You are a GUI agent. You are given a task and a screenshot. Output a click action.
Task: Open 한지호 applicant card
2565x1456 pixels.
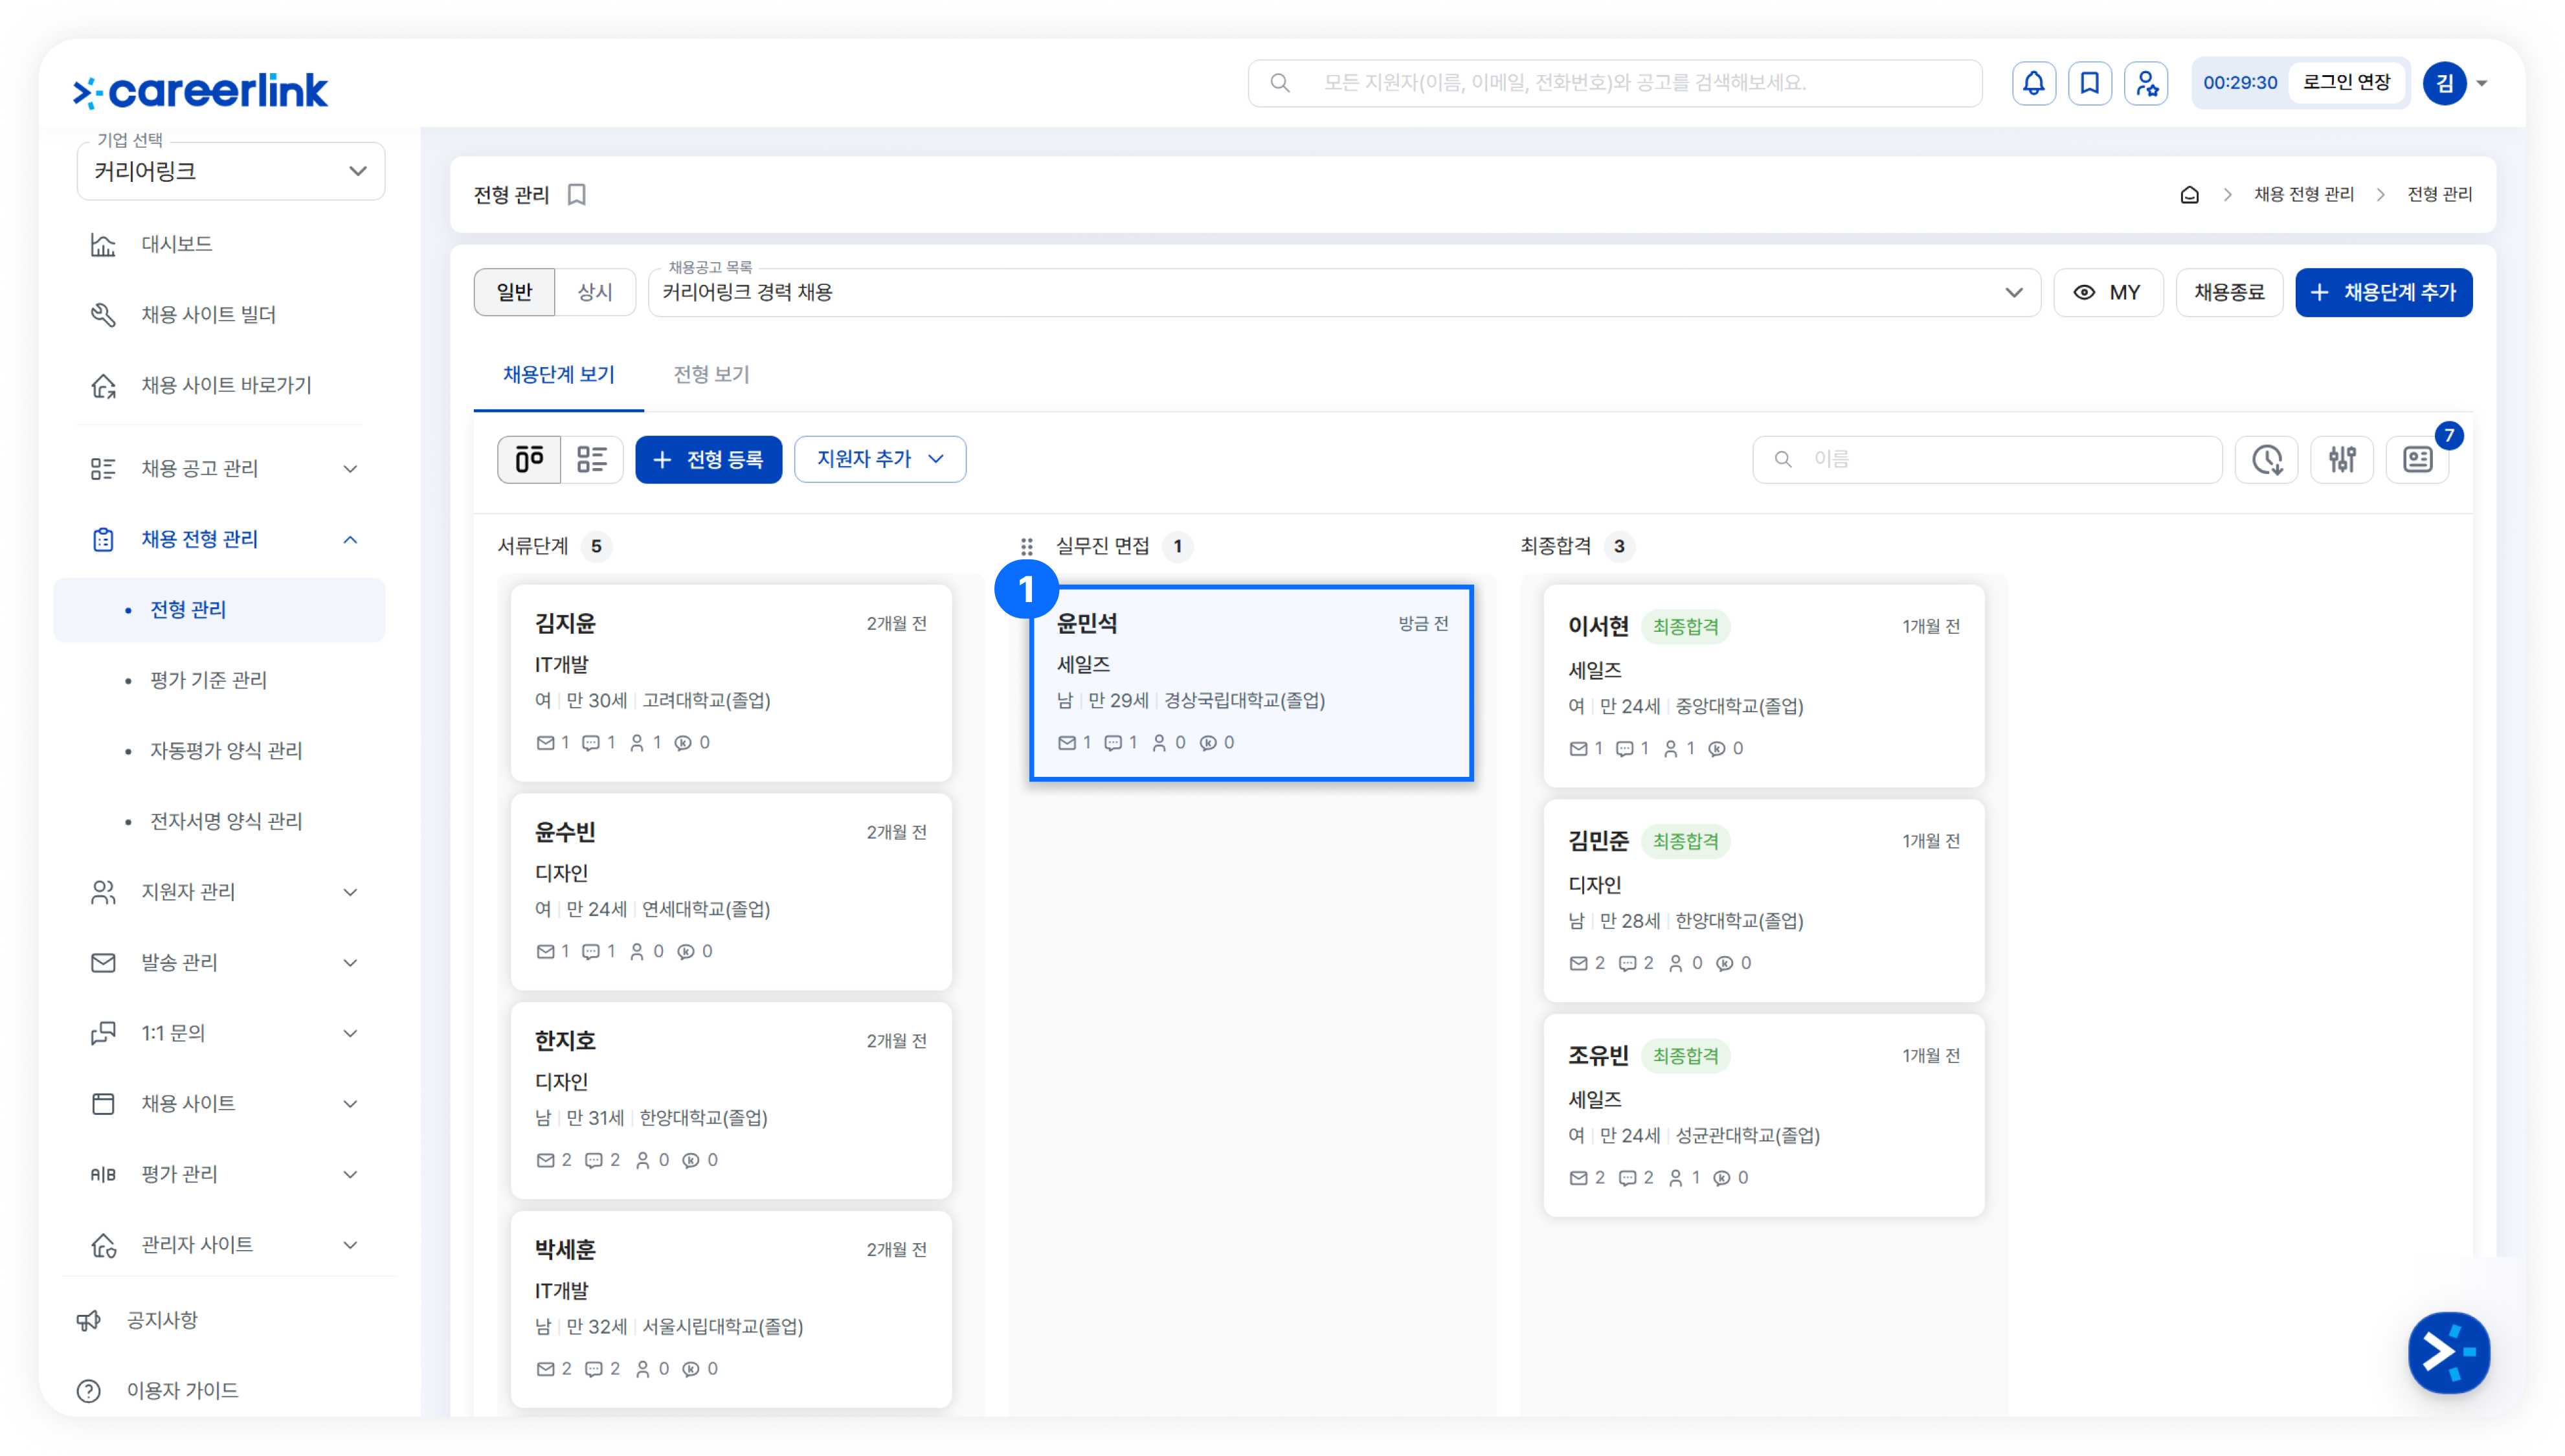point(731,1100)
